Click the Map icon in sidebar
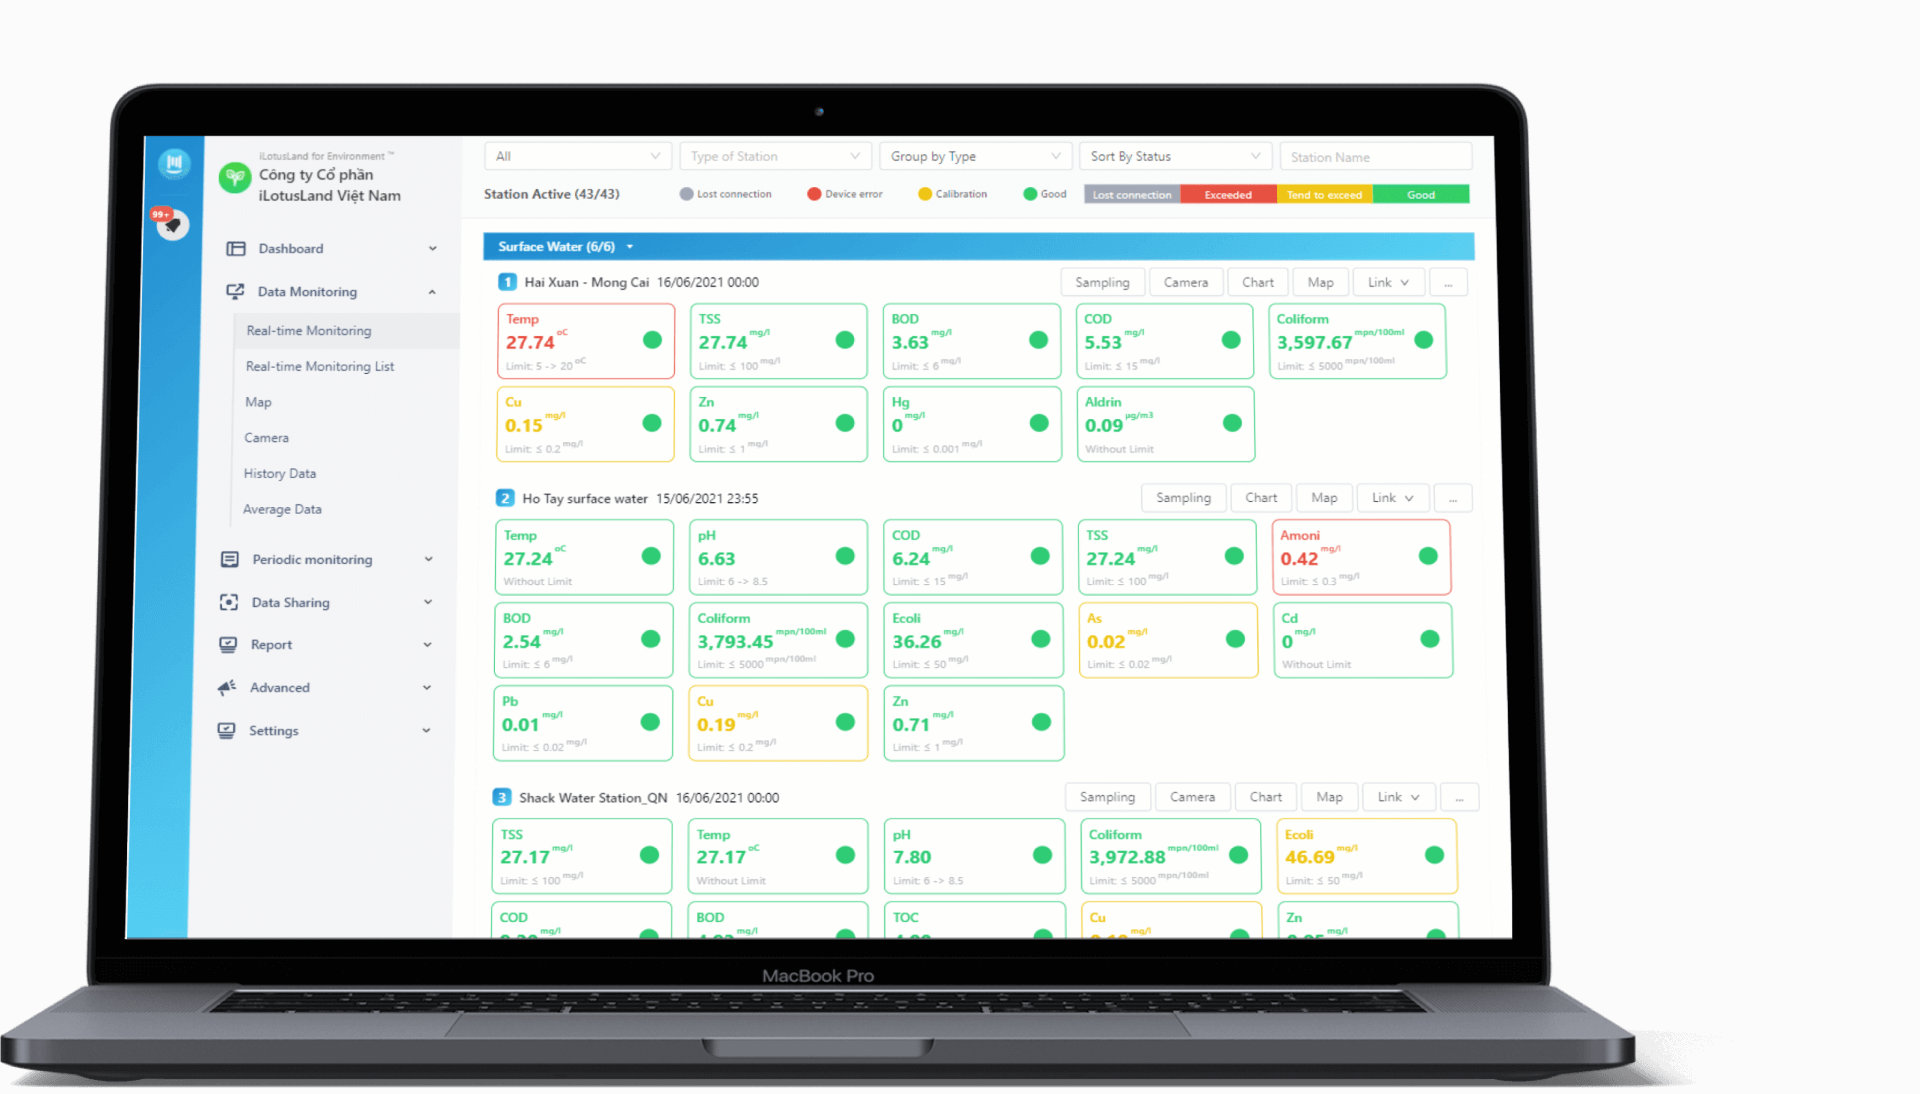1920x1094 pixels. [258, 402]
